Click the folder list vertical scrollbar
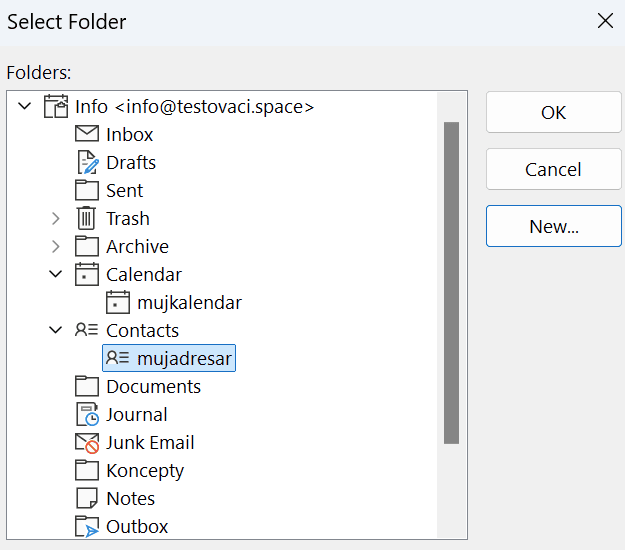 click(x=452, y=283)
